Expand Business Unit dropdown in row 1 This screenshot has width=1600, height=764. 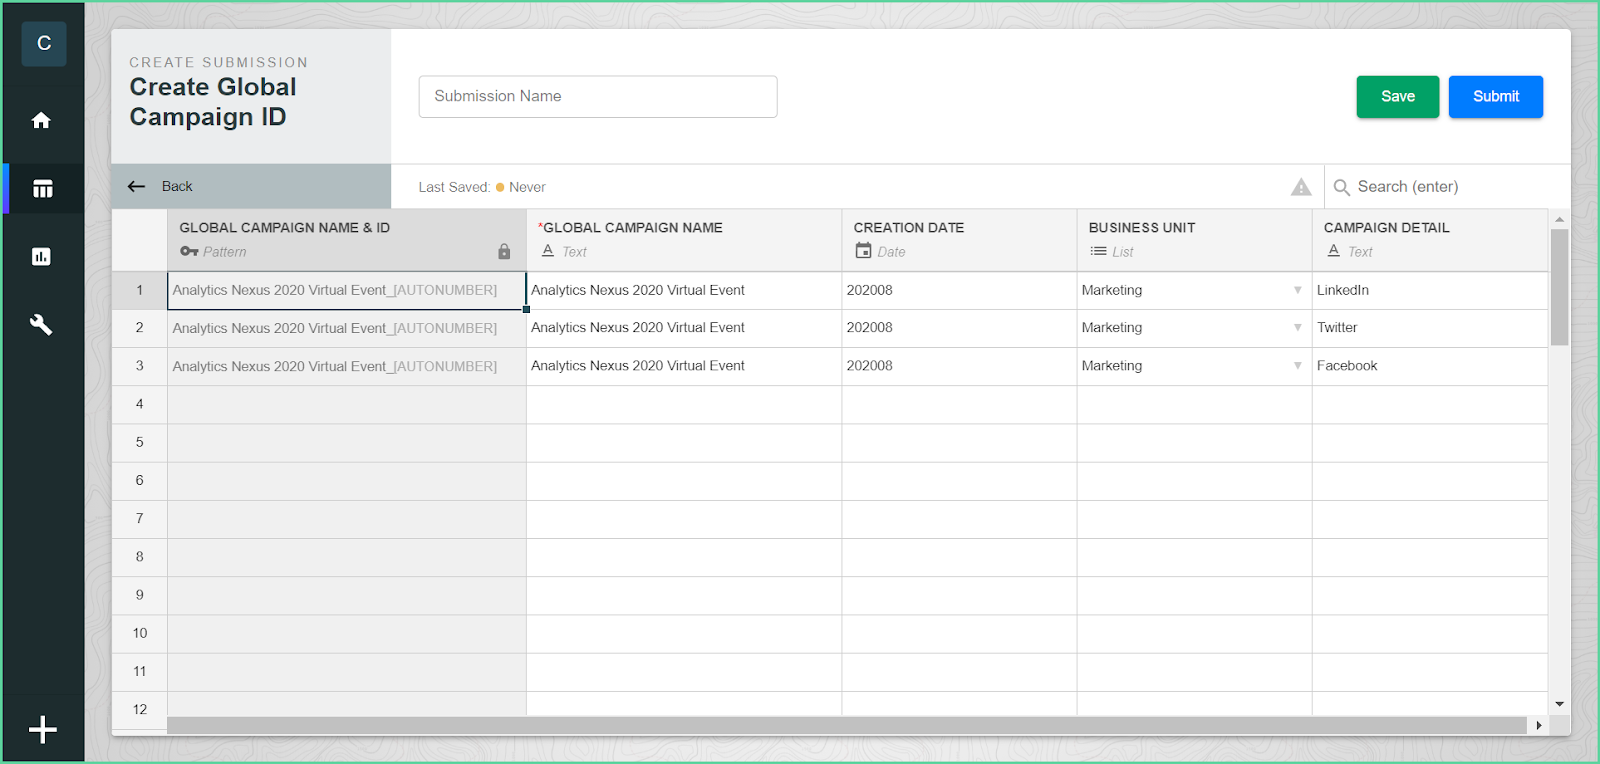[1297, 290]
